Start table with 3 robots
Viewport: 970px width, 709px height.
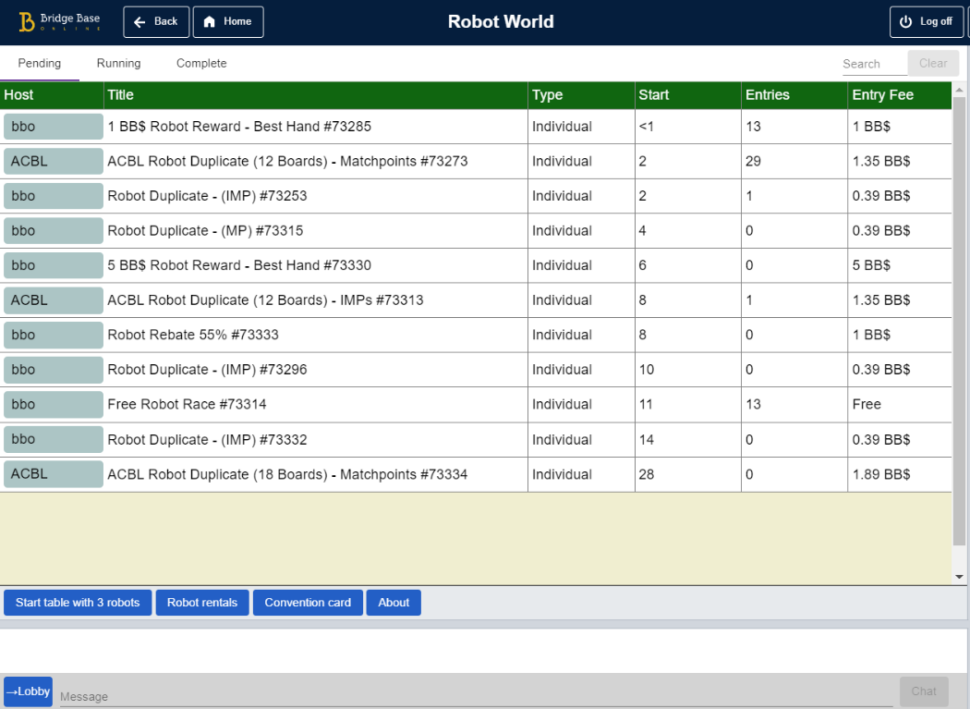click(x=77, y=603)
